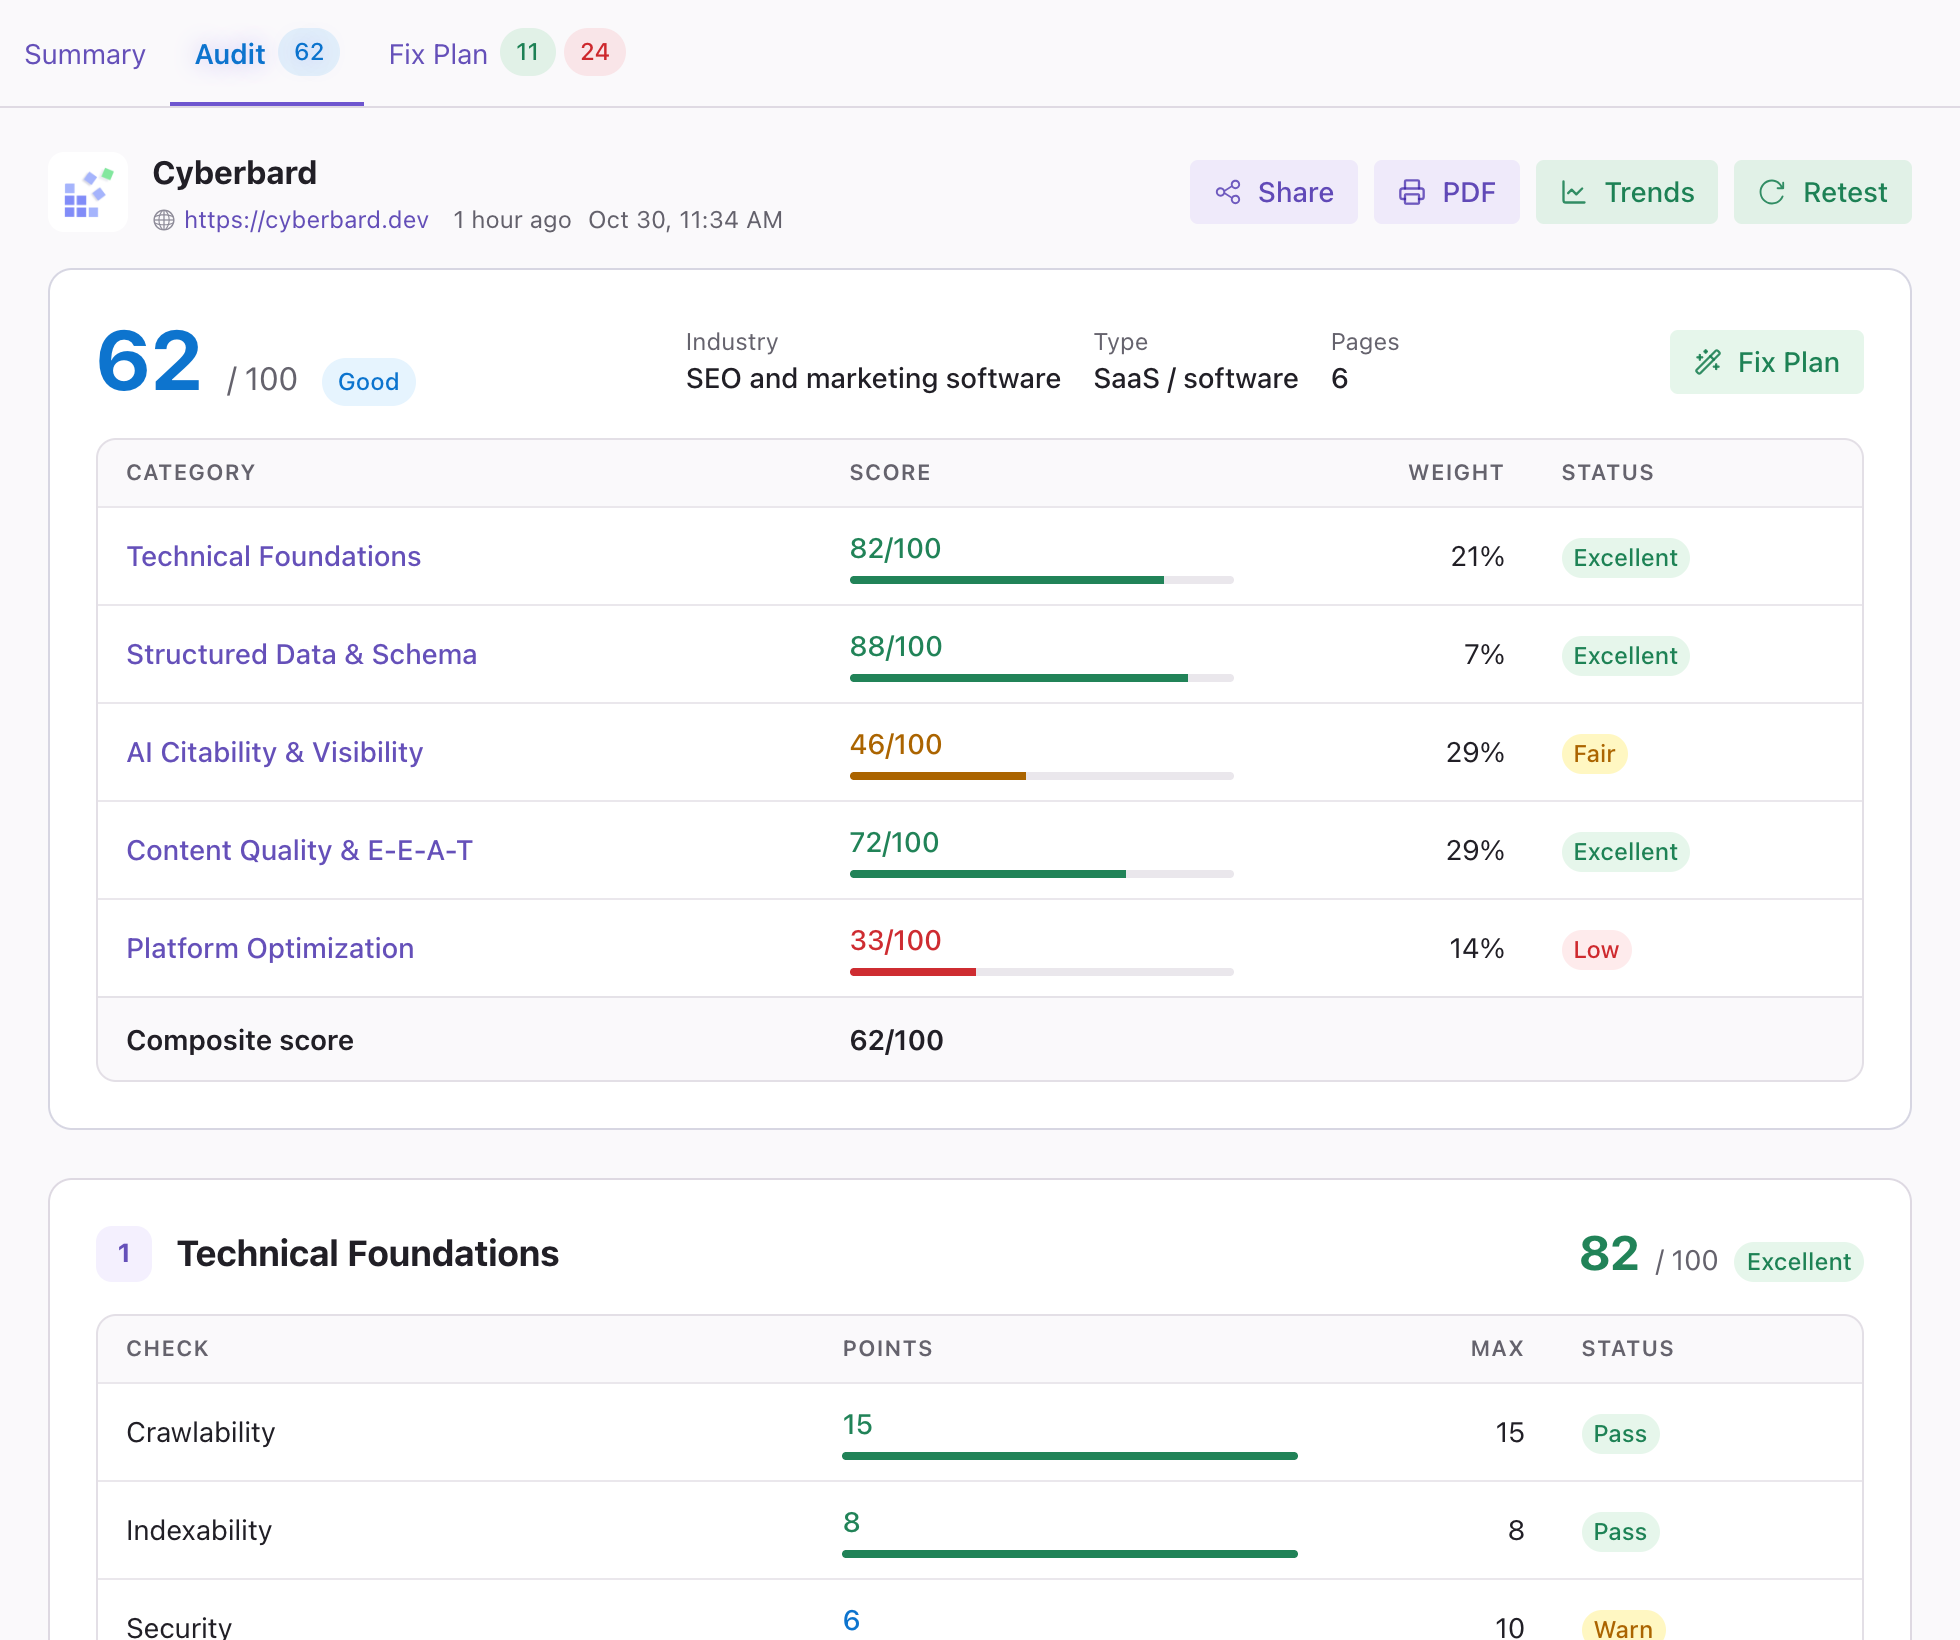Click the WEIGHT column header
This screenshot has width=1960, height=1640.
[1456, 472]
